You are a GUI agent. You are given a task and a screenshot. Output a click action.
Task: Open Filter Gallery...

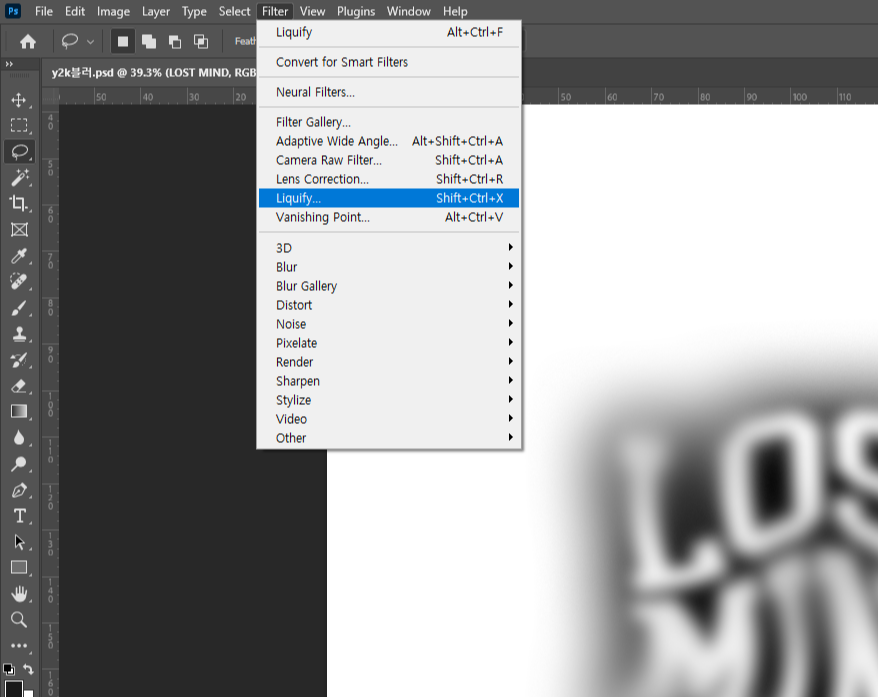tap(389, 122)
